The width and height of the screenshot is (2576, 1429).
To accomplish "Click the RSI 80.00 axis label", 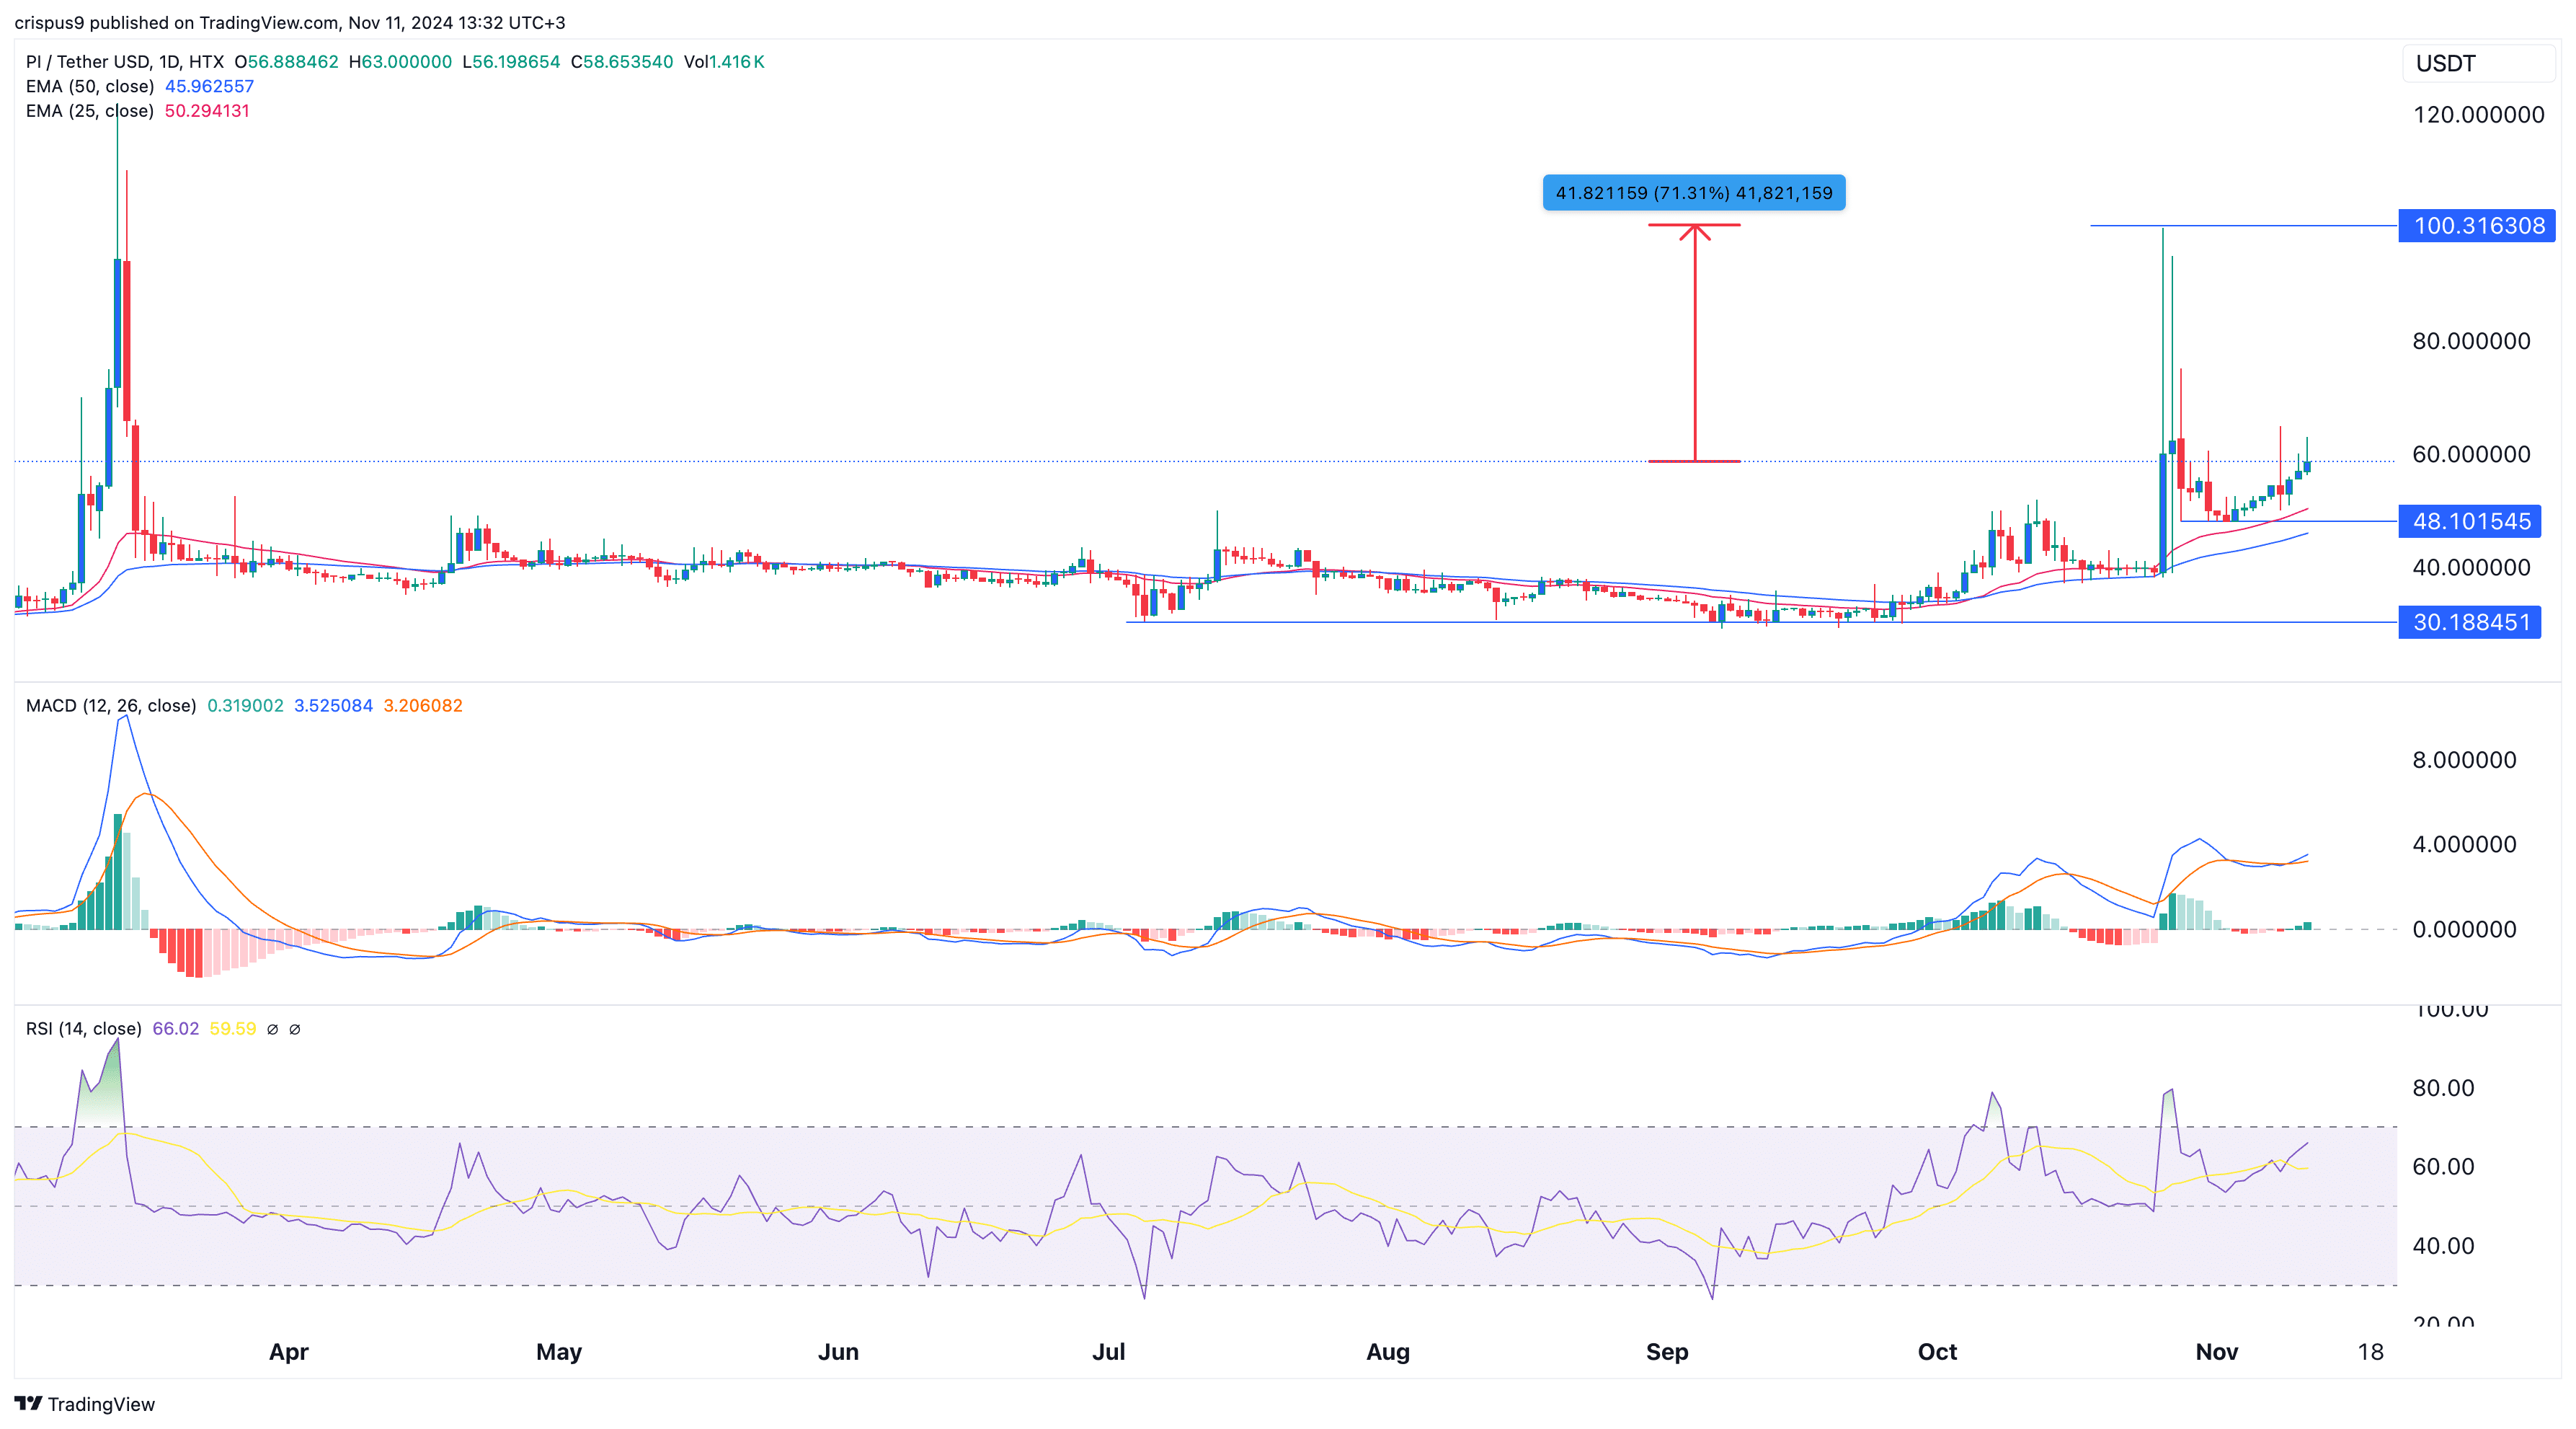I will (x=2443, y=1088).
